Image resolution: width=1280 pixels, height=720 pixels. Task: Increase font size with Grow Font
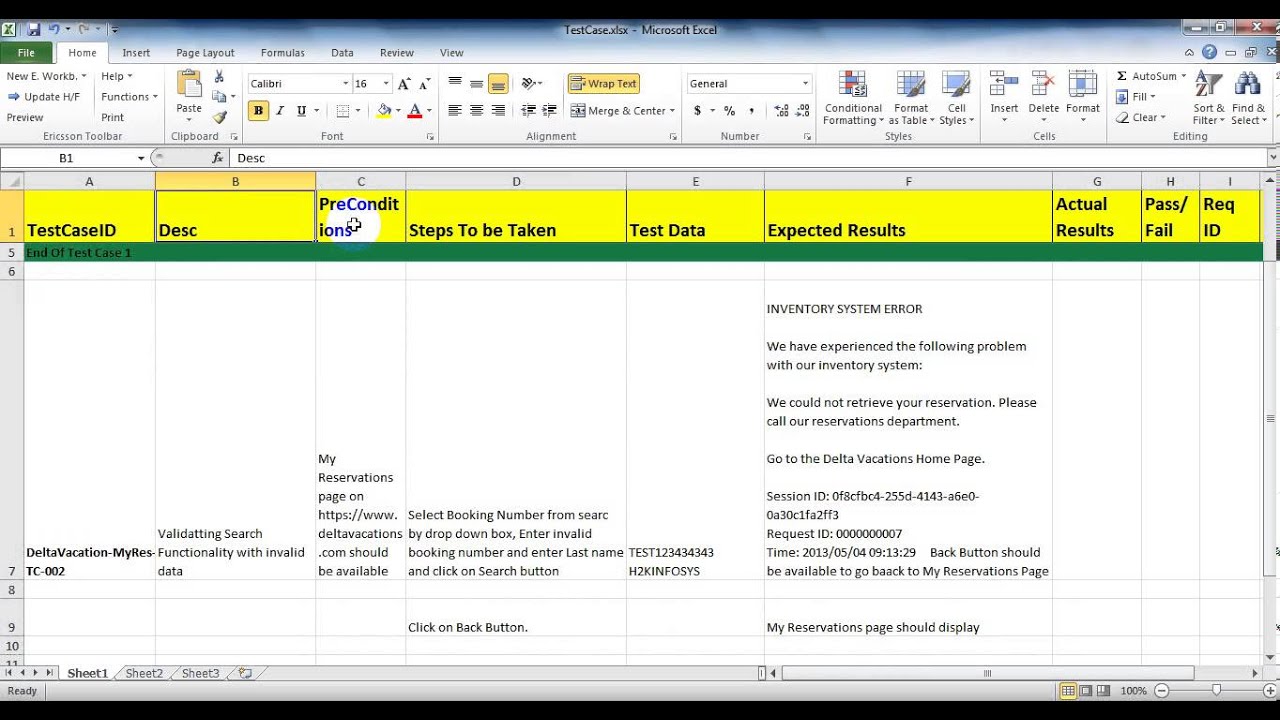point(403,84)
